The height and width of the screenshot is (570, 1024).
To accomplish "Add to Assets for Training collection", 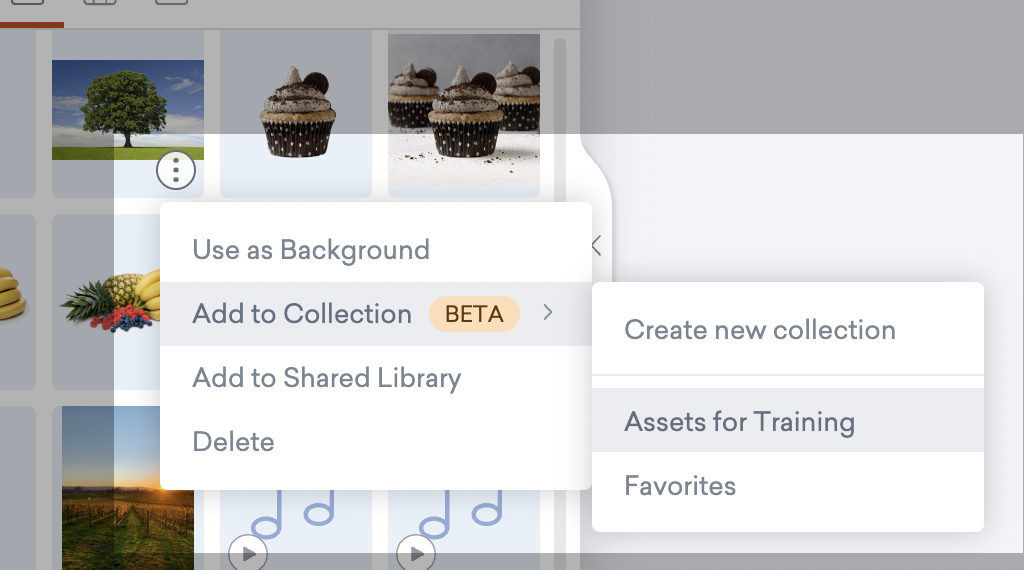I will tap(740, 422).
